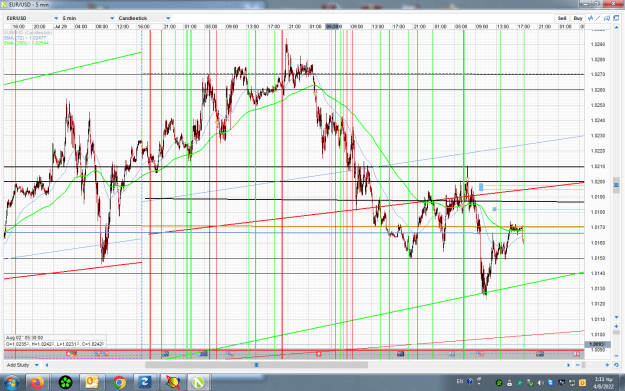Click the volume speaker tray icon
625x391 pixels.
pos(540,383)
